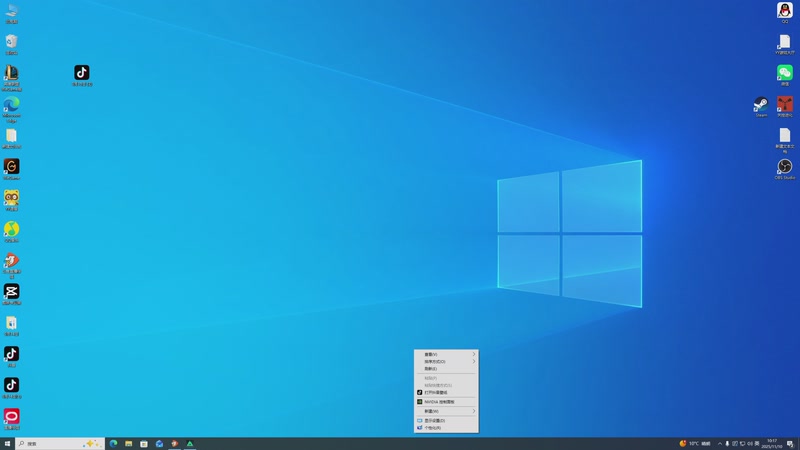This screenshot has width=800, height=450.
Task: Select the text document icon above OBS Studio
Action: 785,140
